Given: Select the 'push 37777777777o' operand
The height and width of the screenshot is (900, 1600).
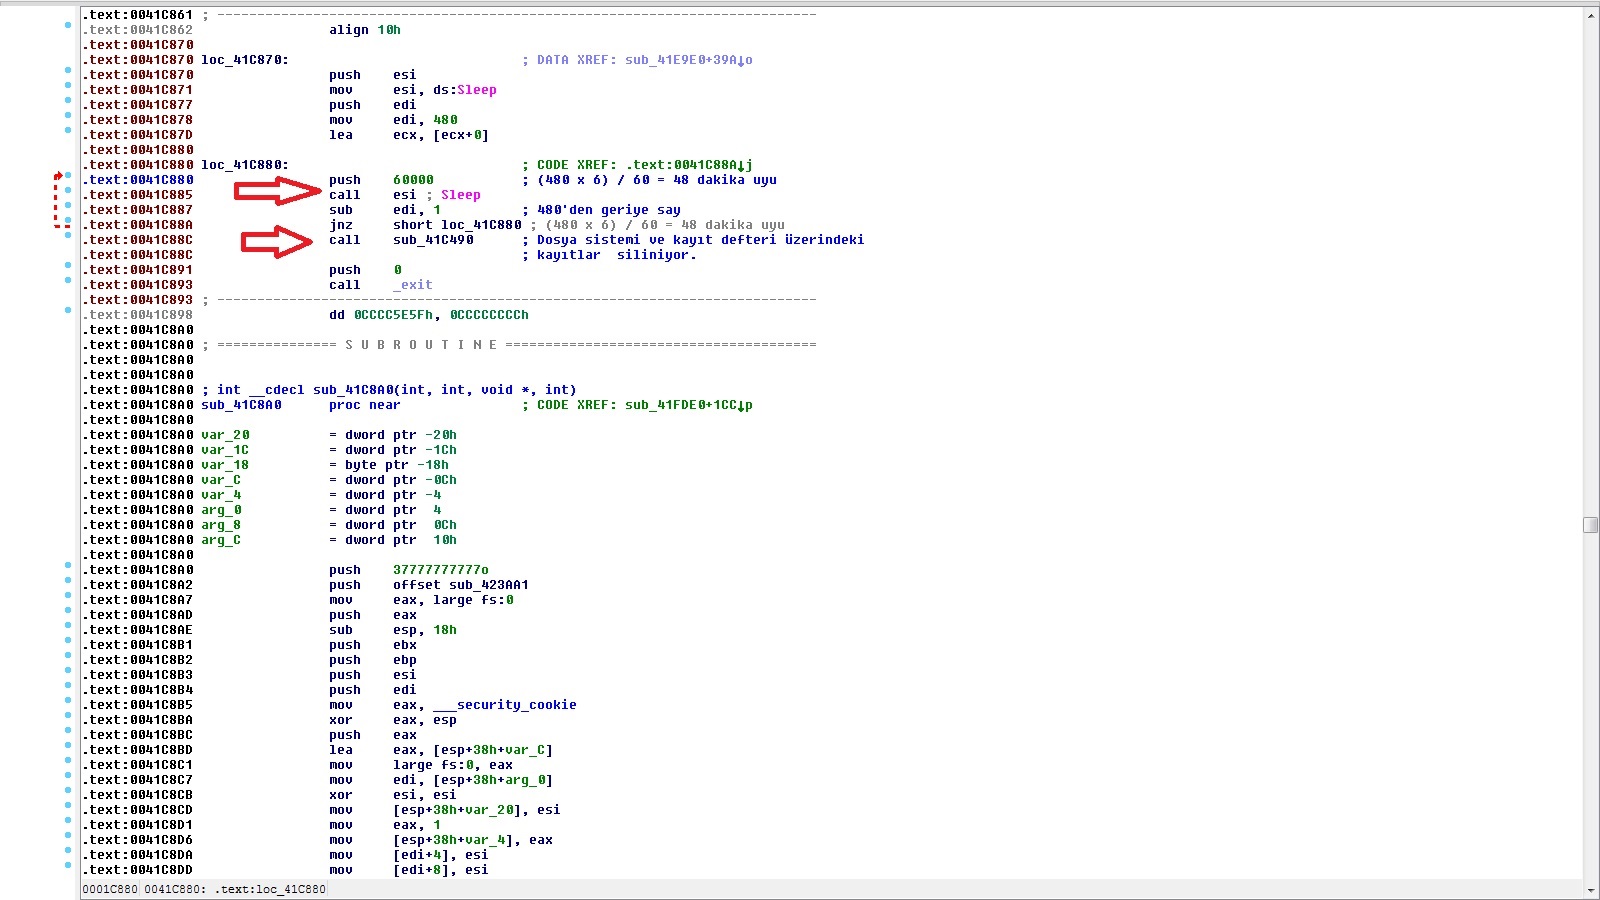Looking at the screenshot, I should coord(441,570).
